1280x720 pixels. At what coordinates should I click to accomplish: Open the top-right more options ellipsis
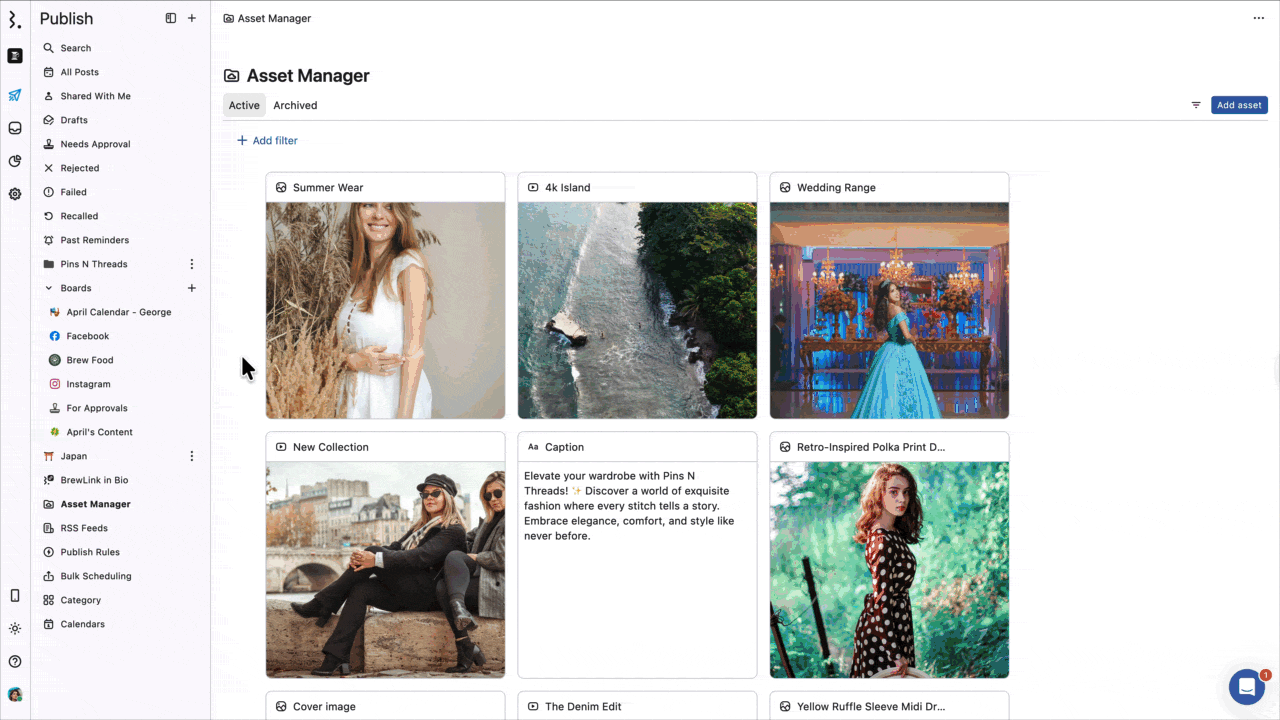1259,18
